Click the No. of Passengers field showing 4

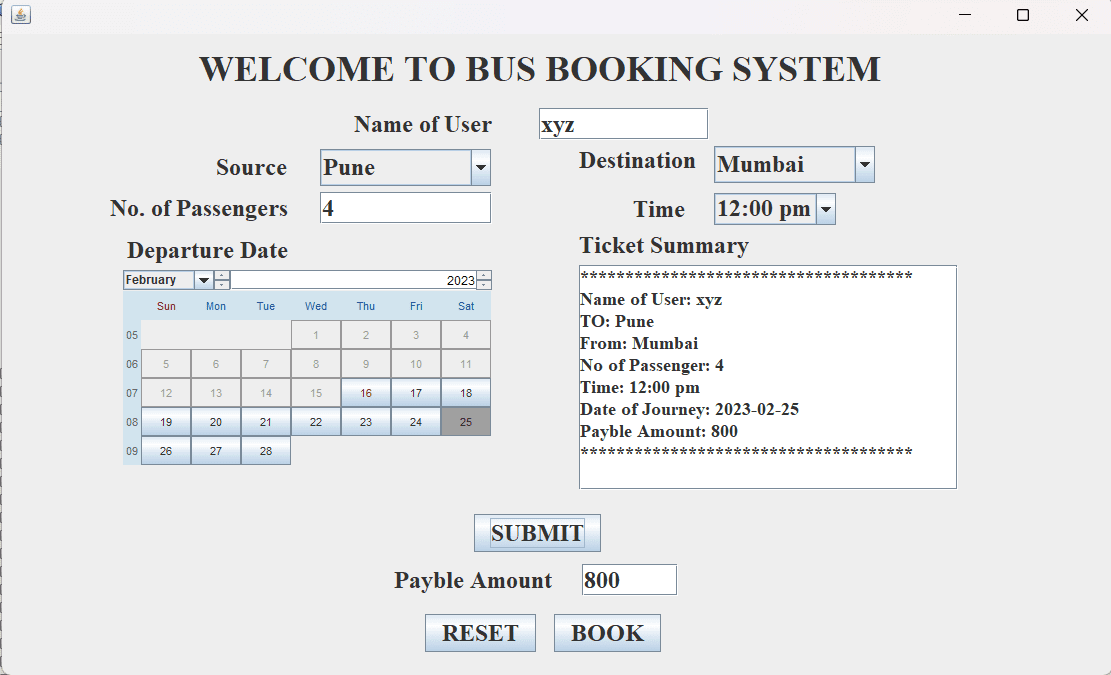point(405,207)
